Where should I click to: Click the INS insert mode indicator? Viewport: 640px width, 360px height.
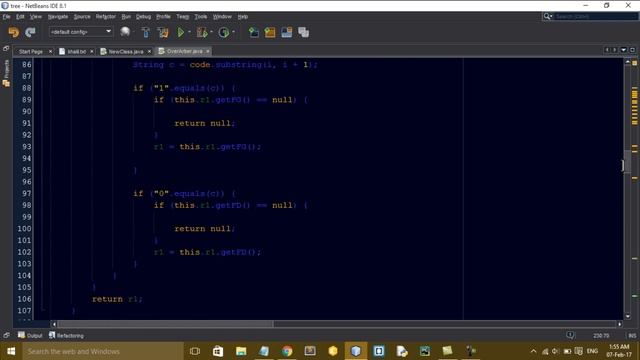tap(632, 336)
